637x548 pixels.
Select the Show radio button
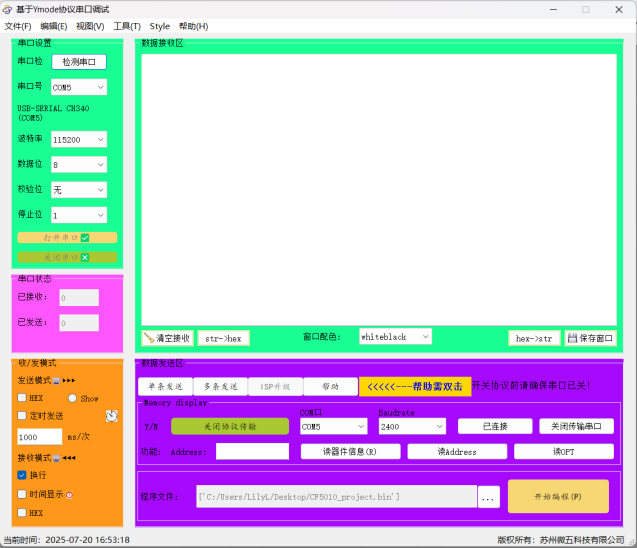click(x=72, y=398)
